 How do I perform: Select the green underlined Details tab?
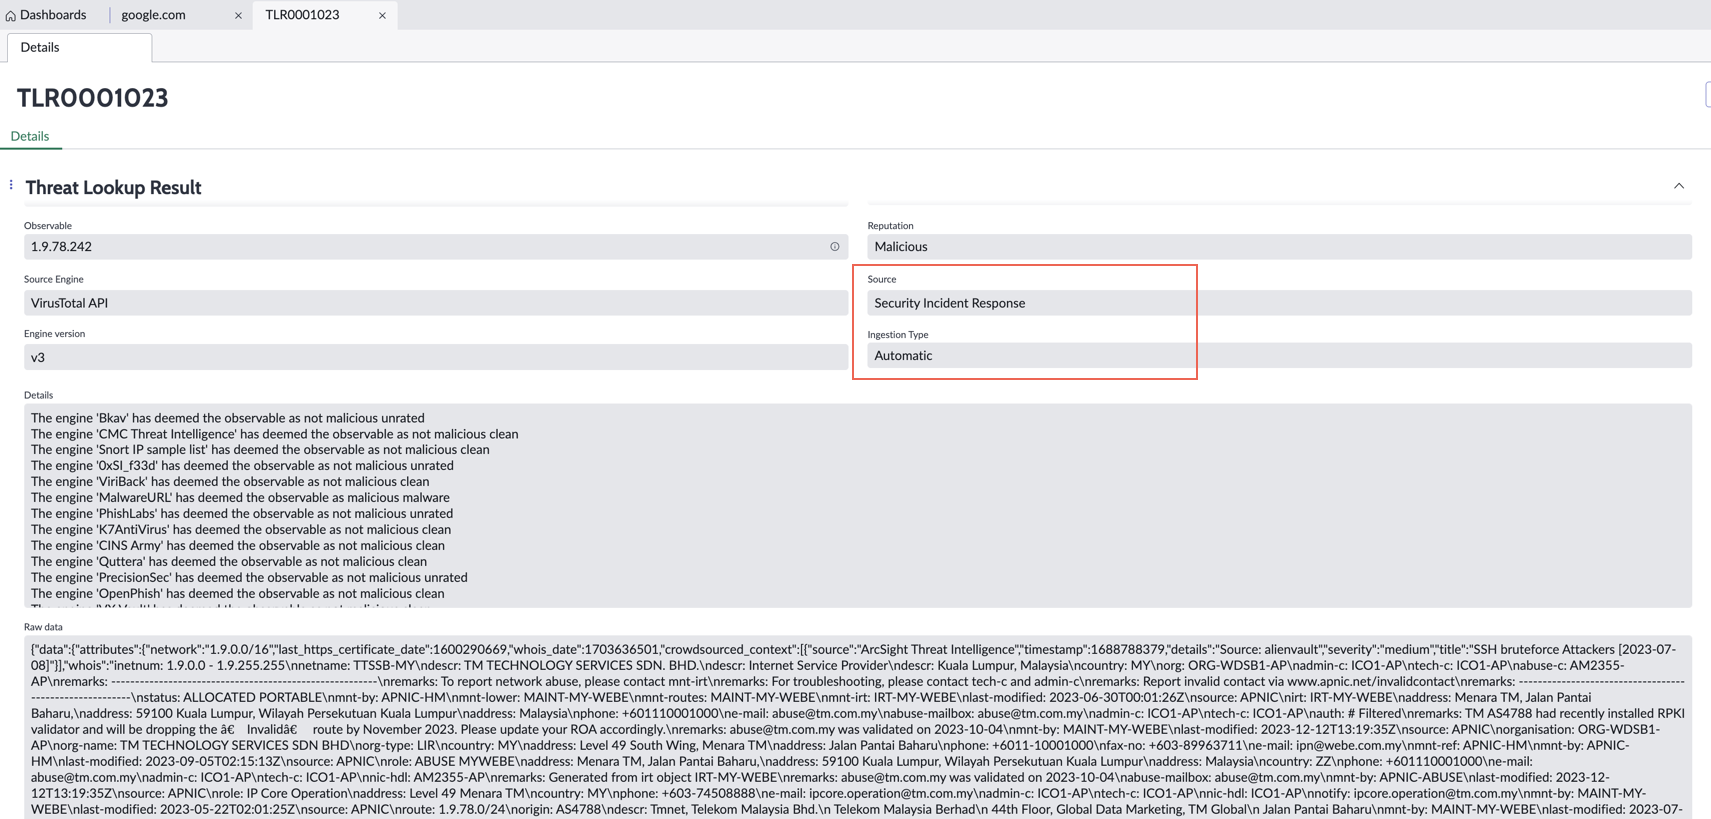(30, 136)
